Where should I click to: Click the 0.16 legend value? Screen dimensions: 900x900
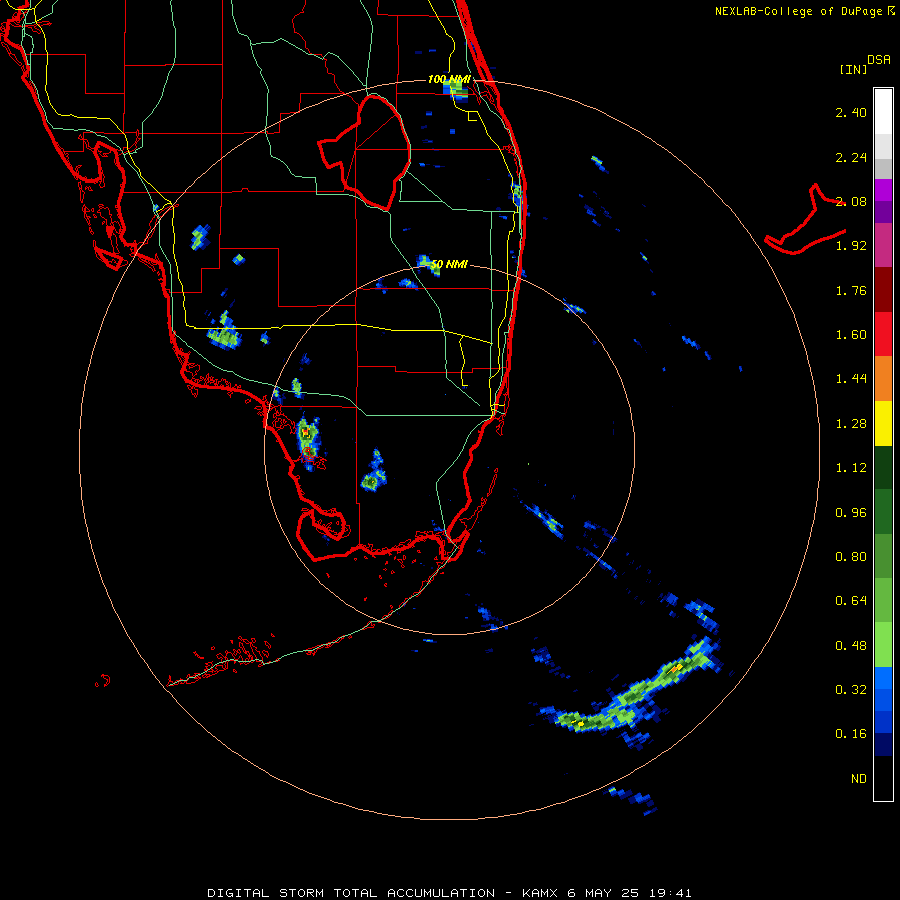(851, 734)
